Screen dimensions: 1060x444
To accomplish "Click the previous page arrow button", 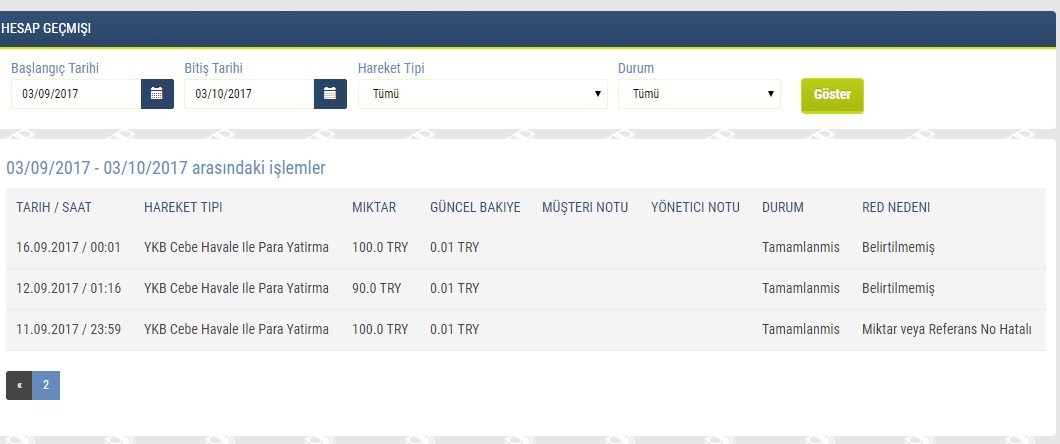I will point(19,385).
